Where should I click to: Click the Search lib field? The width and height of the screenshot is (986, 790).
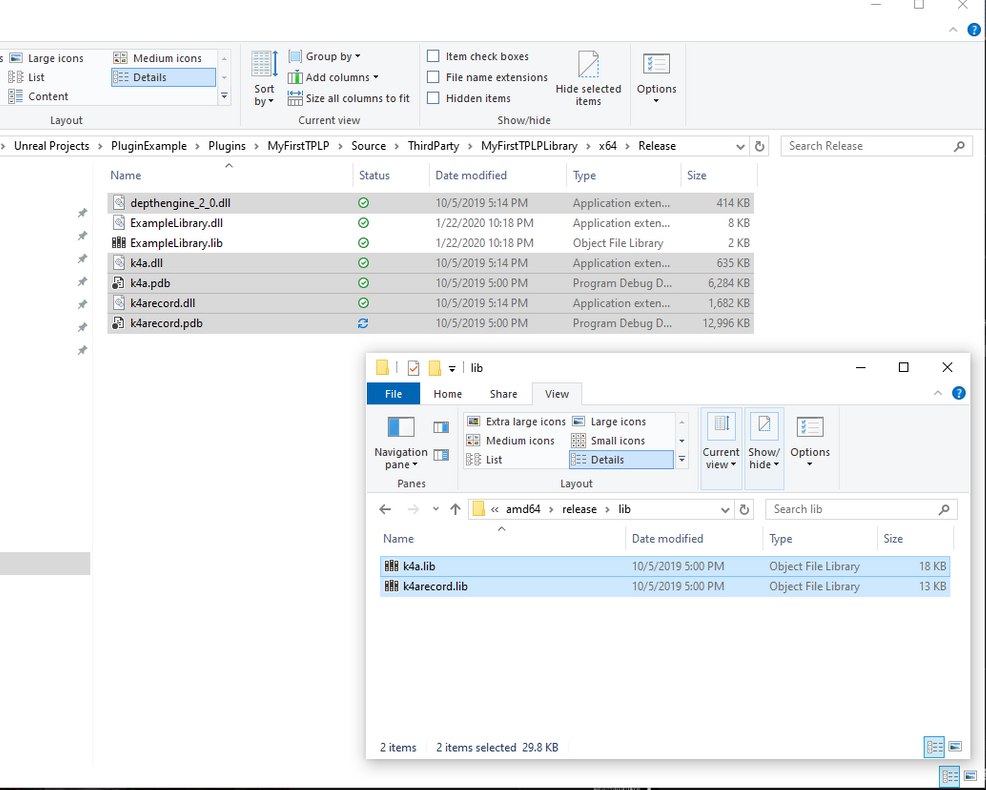[x=861, y=509]
